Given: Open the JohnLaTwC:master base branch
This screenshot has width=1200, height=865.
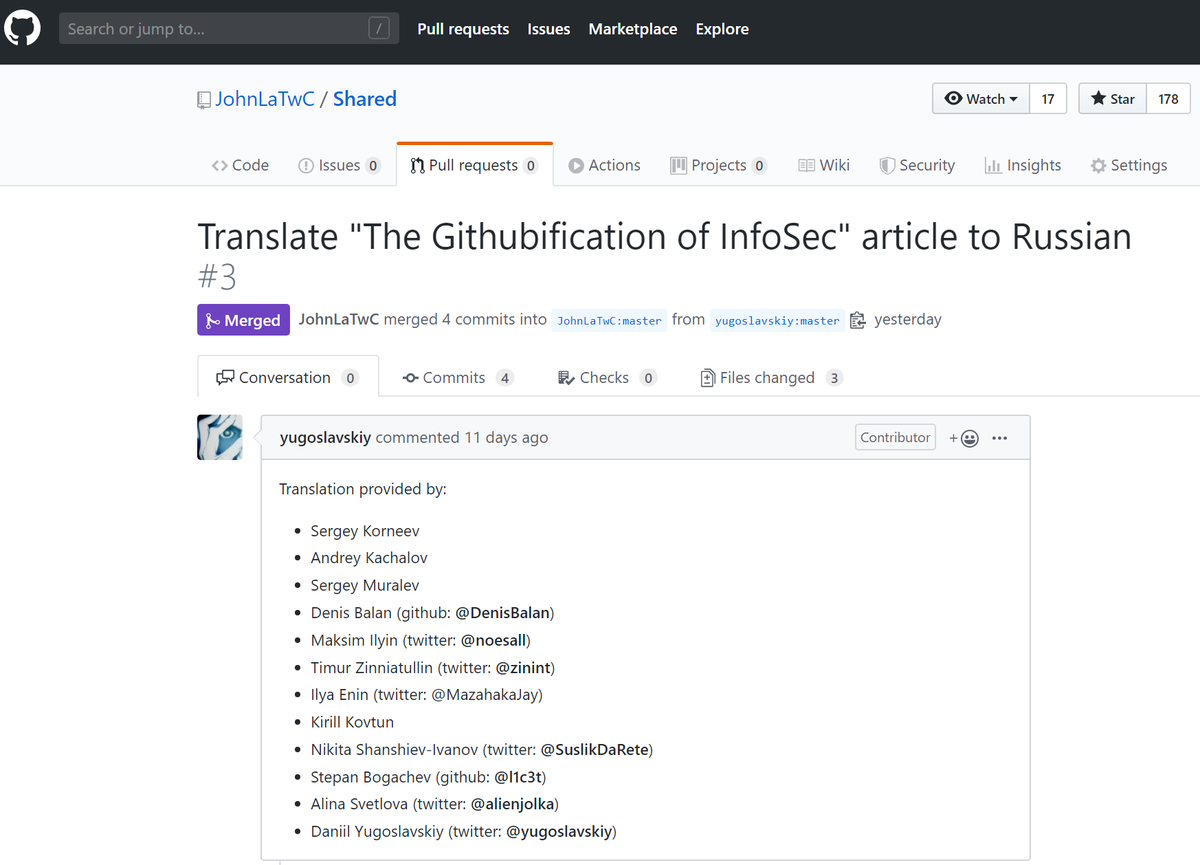Looking at the screenshot, I should point(609,320).
